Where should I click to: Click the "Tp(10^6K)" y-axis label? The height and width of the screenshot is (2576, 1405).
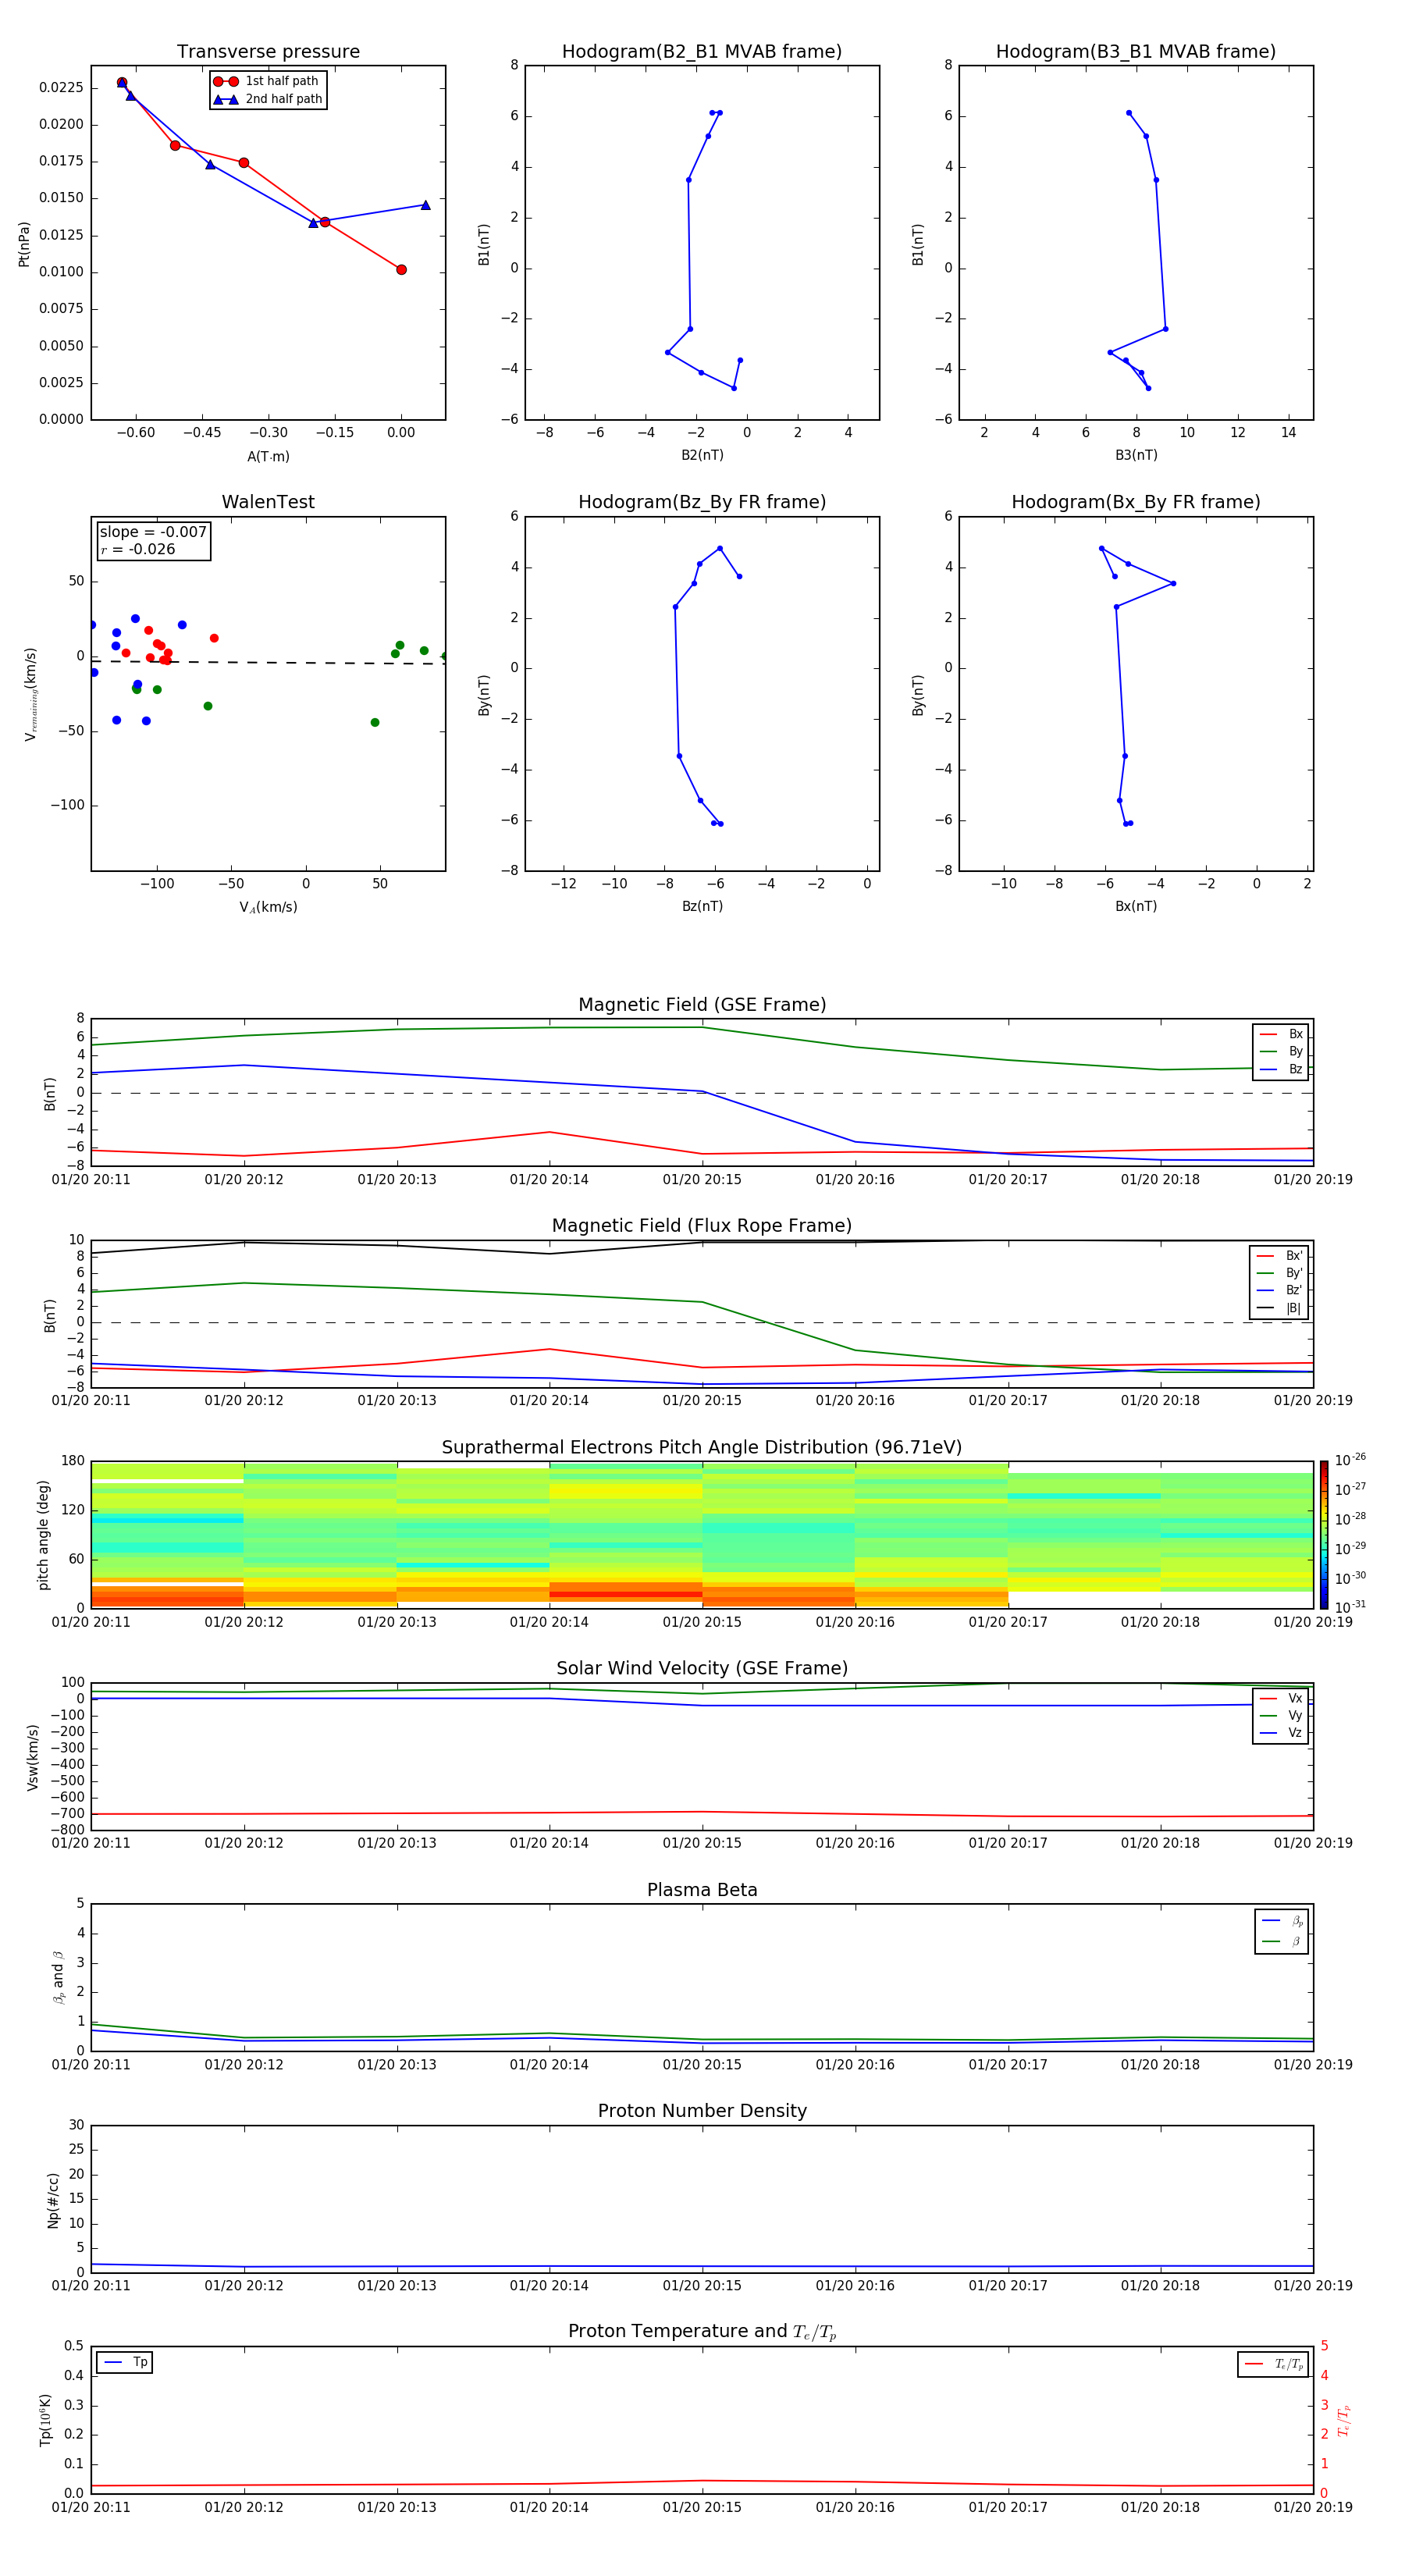pos(45,2420)
